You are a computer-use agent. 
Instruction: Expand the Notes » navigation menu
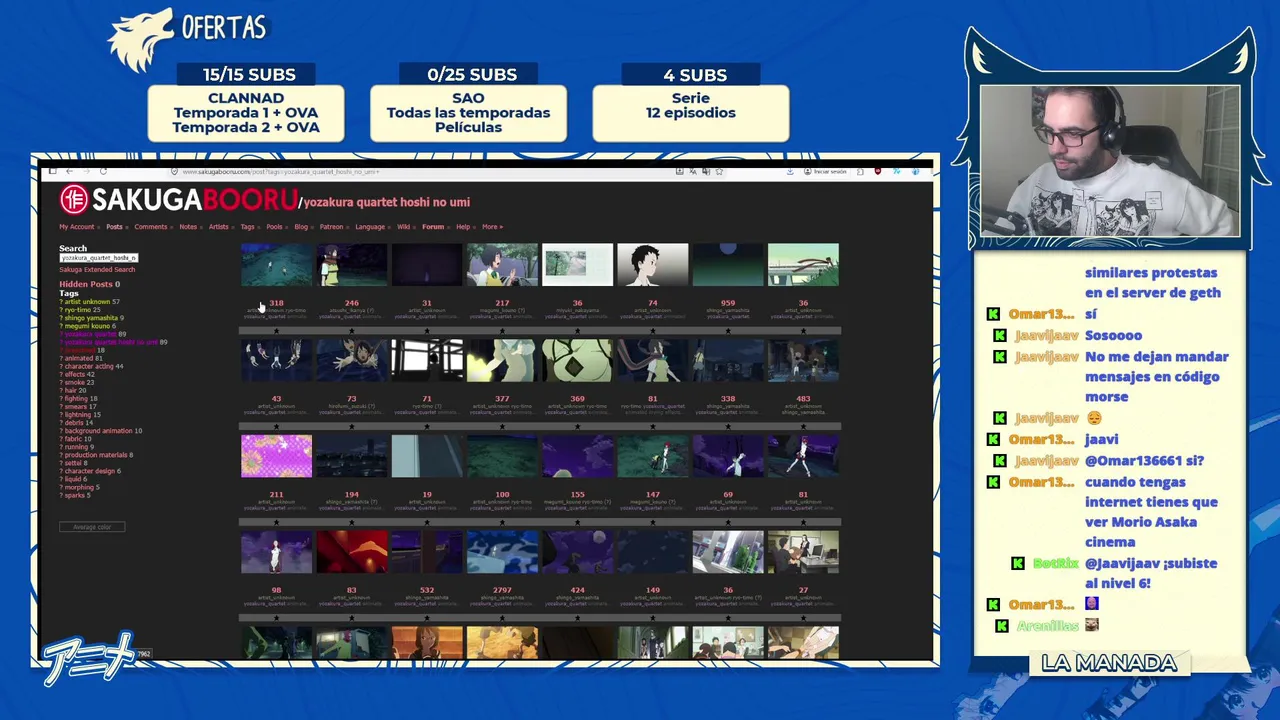click(190, 227)
